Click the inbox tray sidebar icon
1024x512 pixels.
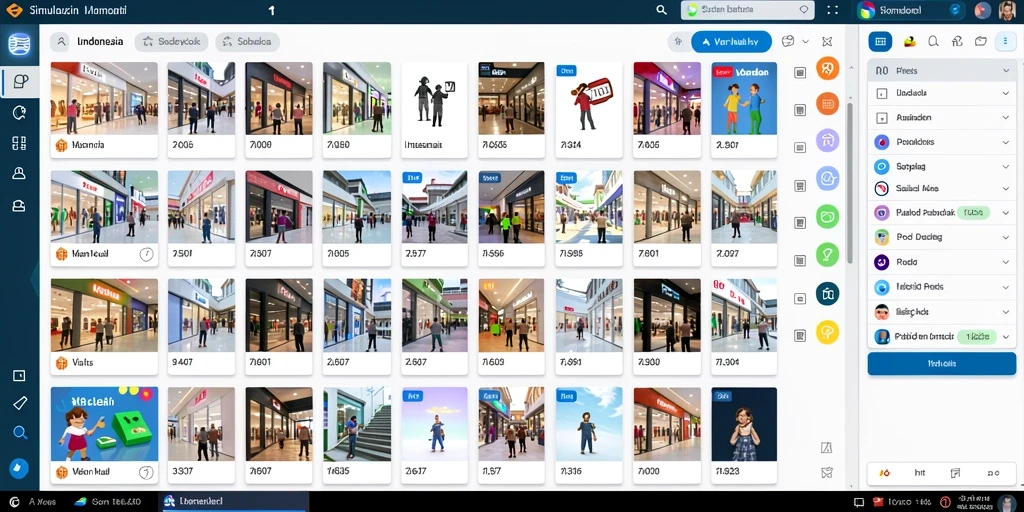click(x=19, y=205)
